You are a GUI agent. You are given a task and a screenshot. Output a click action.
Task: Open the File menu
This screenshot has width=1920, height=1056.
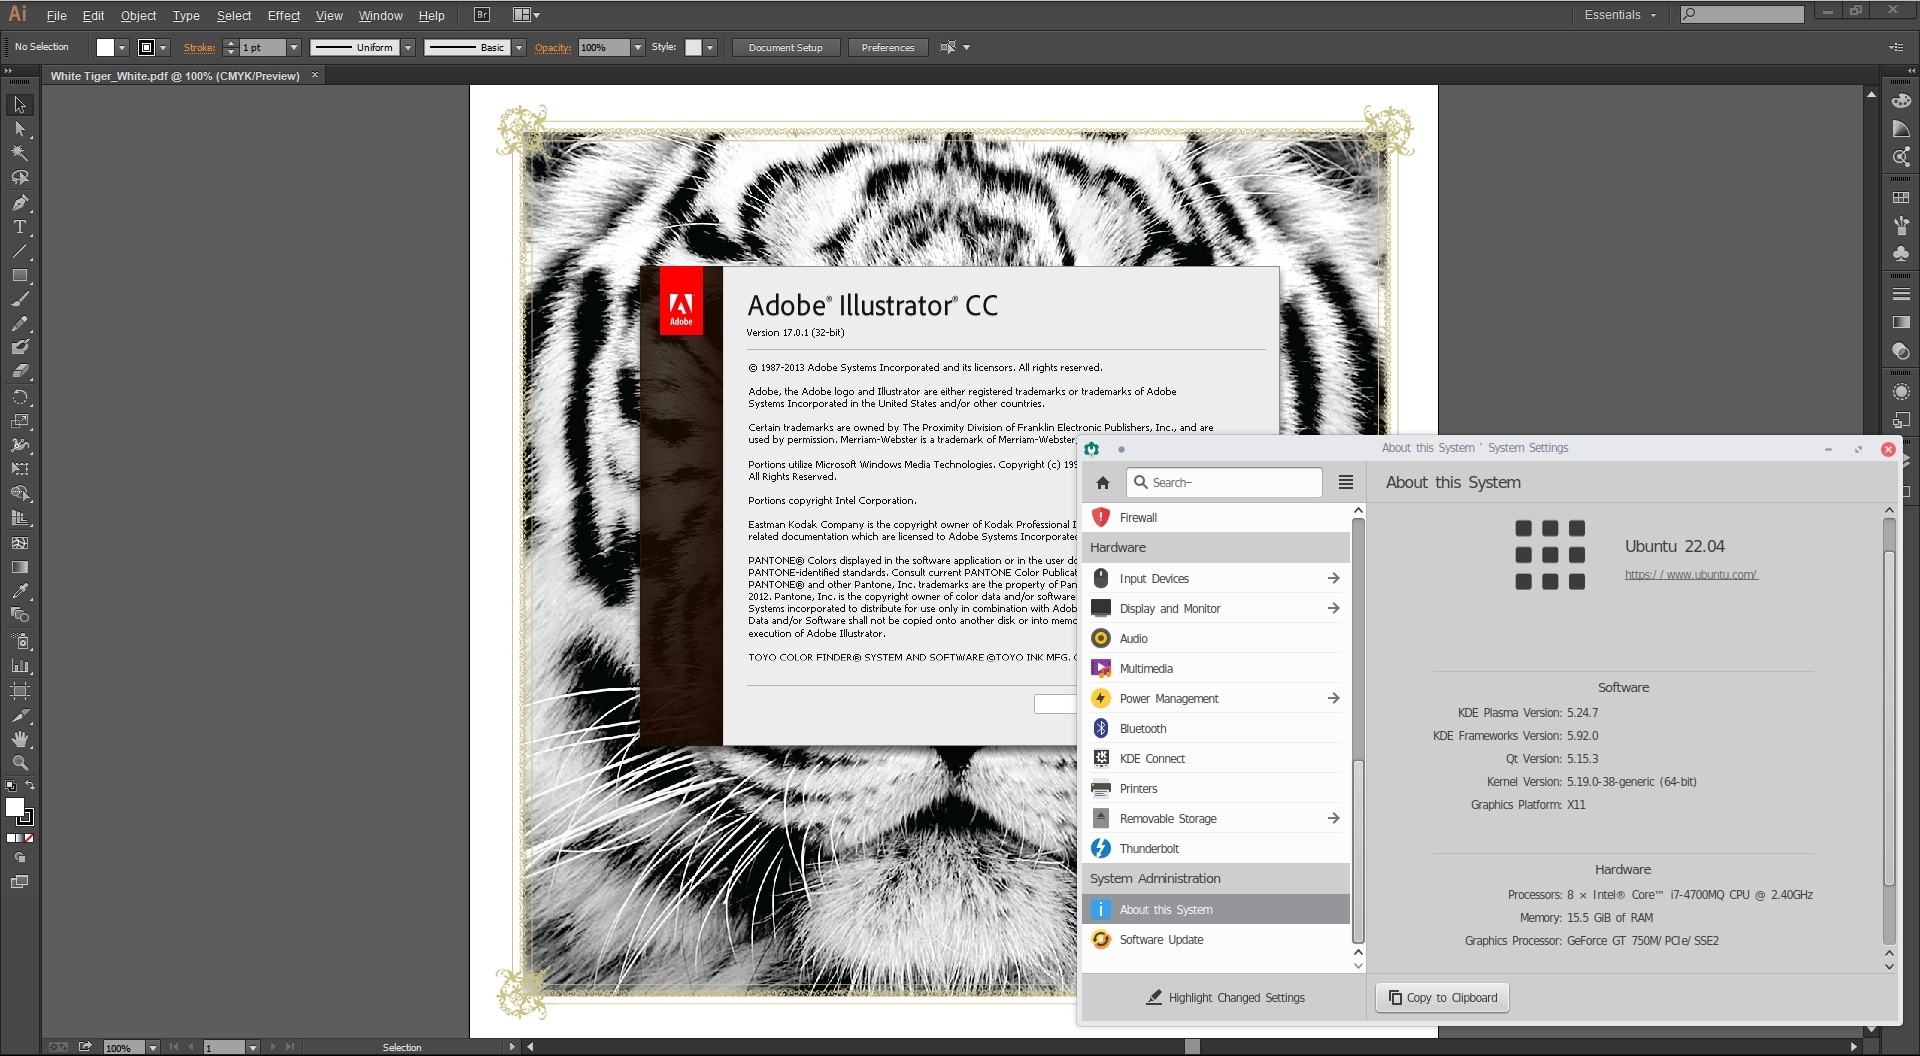[x=57, y=16]
